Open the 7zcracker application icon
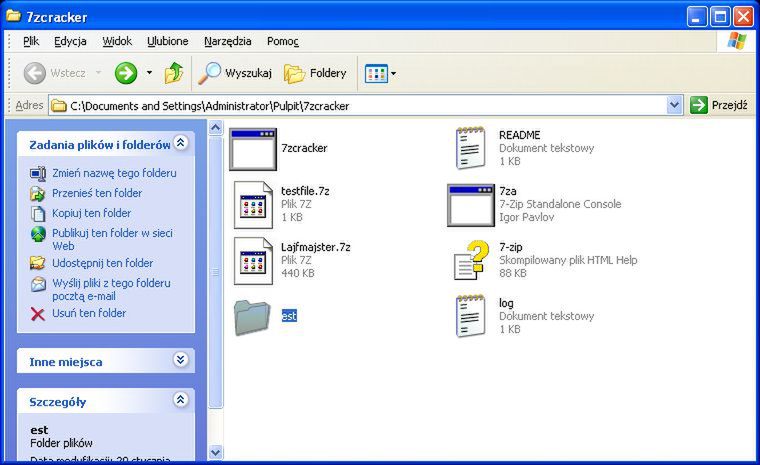 [253, 149]
